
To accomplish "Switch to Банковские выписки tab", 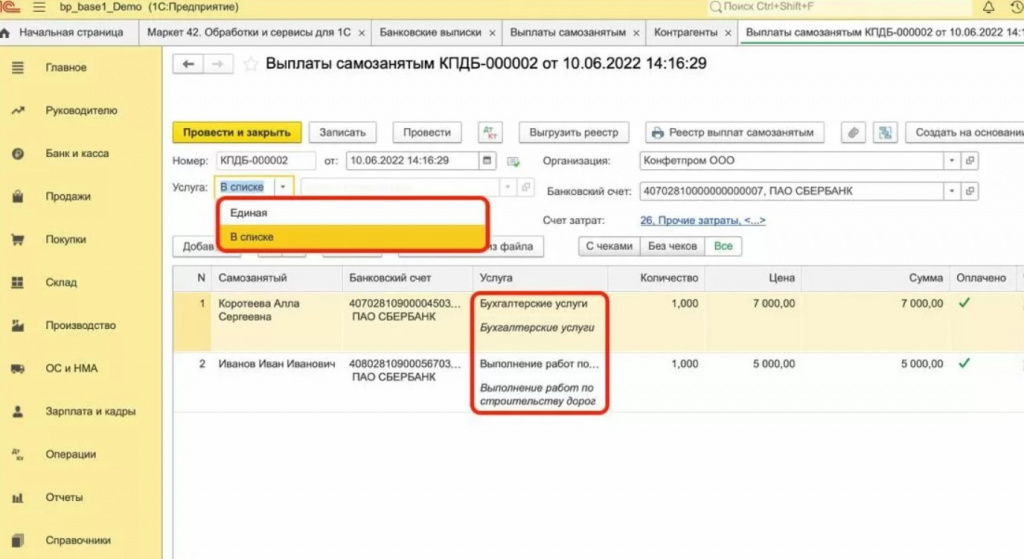I will pos(430,33).
